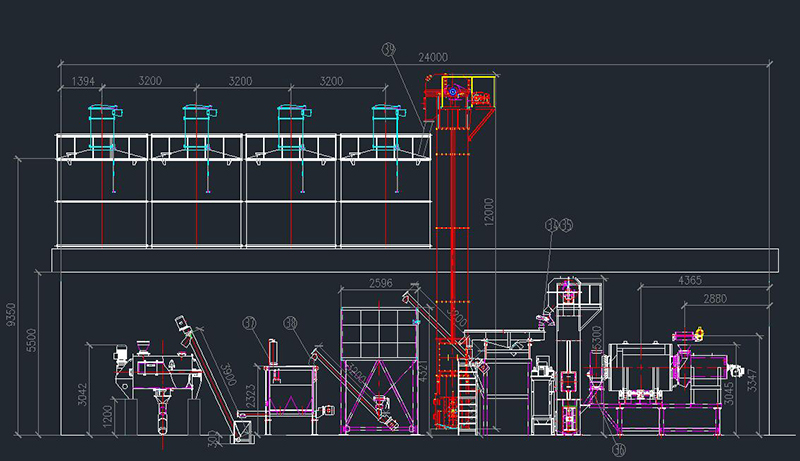This screenshot has width=800, height=461.
Task: Select callout balloon number 38
Action: pos(291,322)
